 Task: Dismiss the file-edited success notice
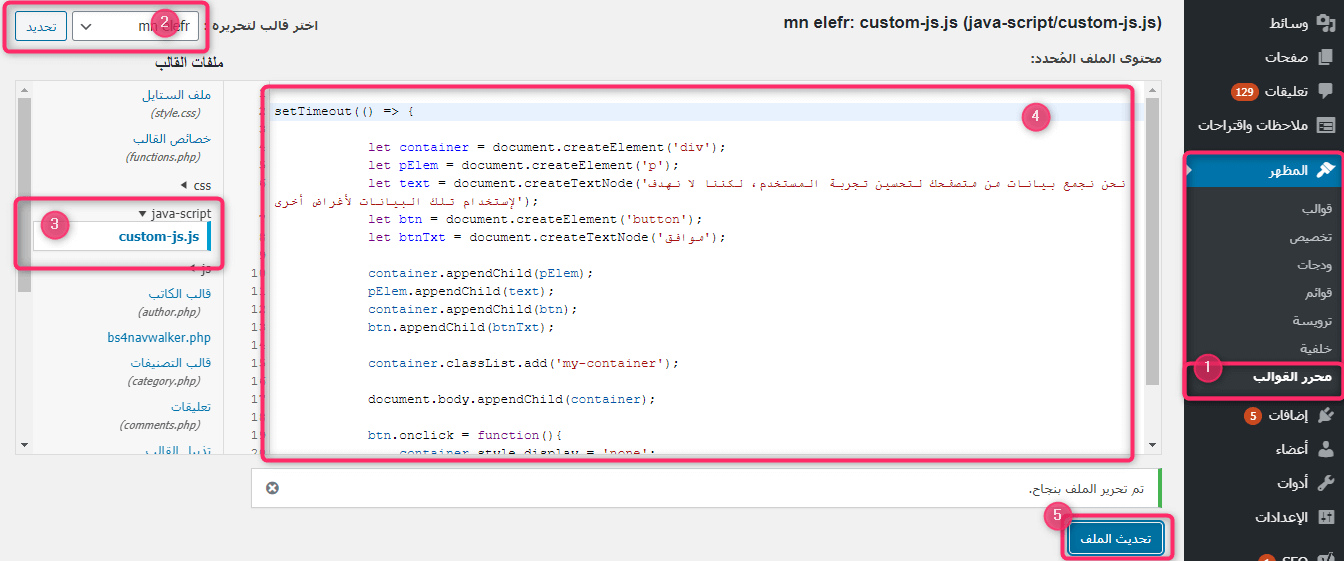click(x=272, y=488)
